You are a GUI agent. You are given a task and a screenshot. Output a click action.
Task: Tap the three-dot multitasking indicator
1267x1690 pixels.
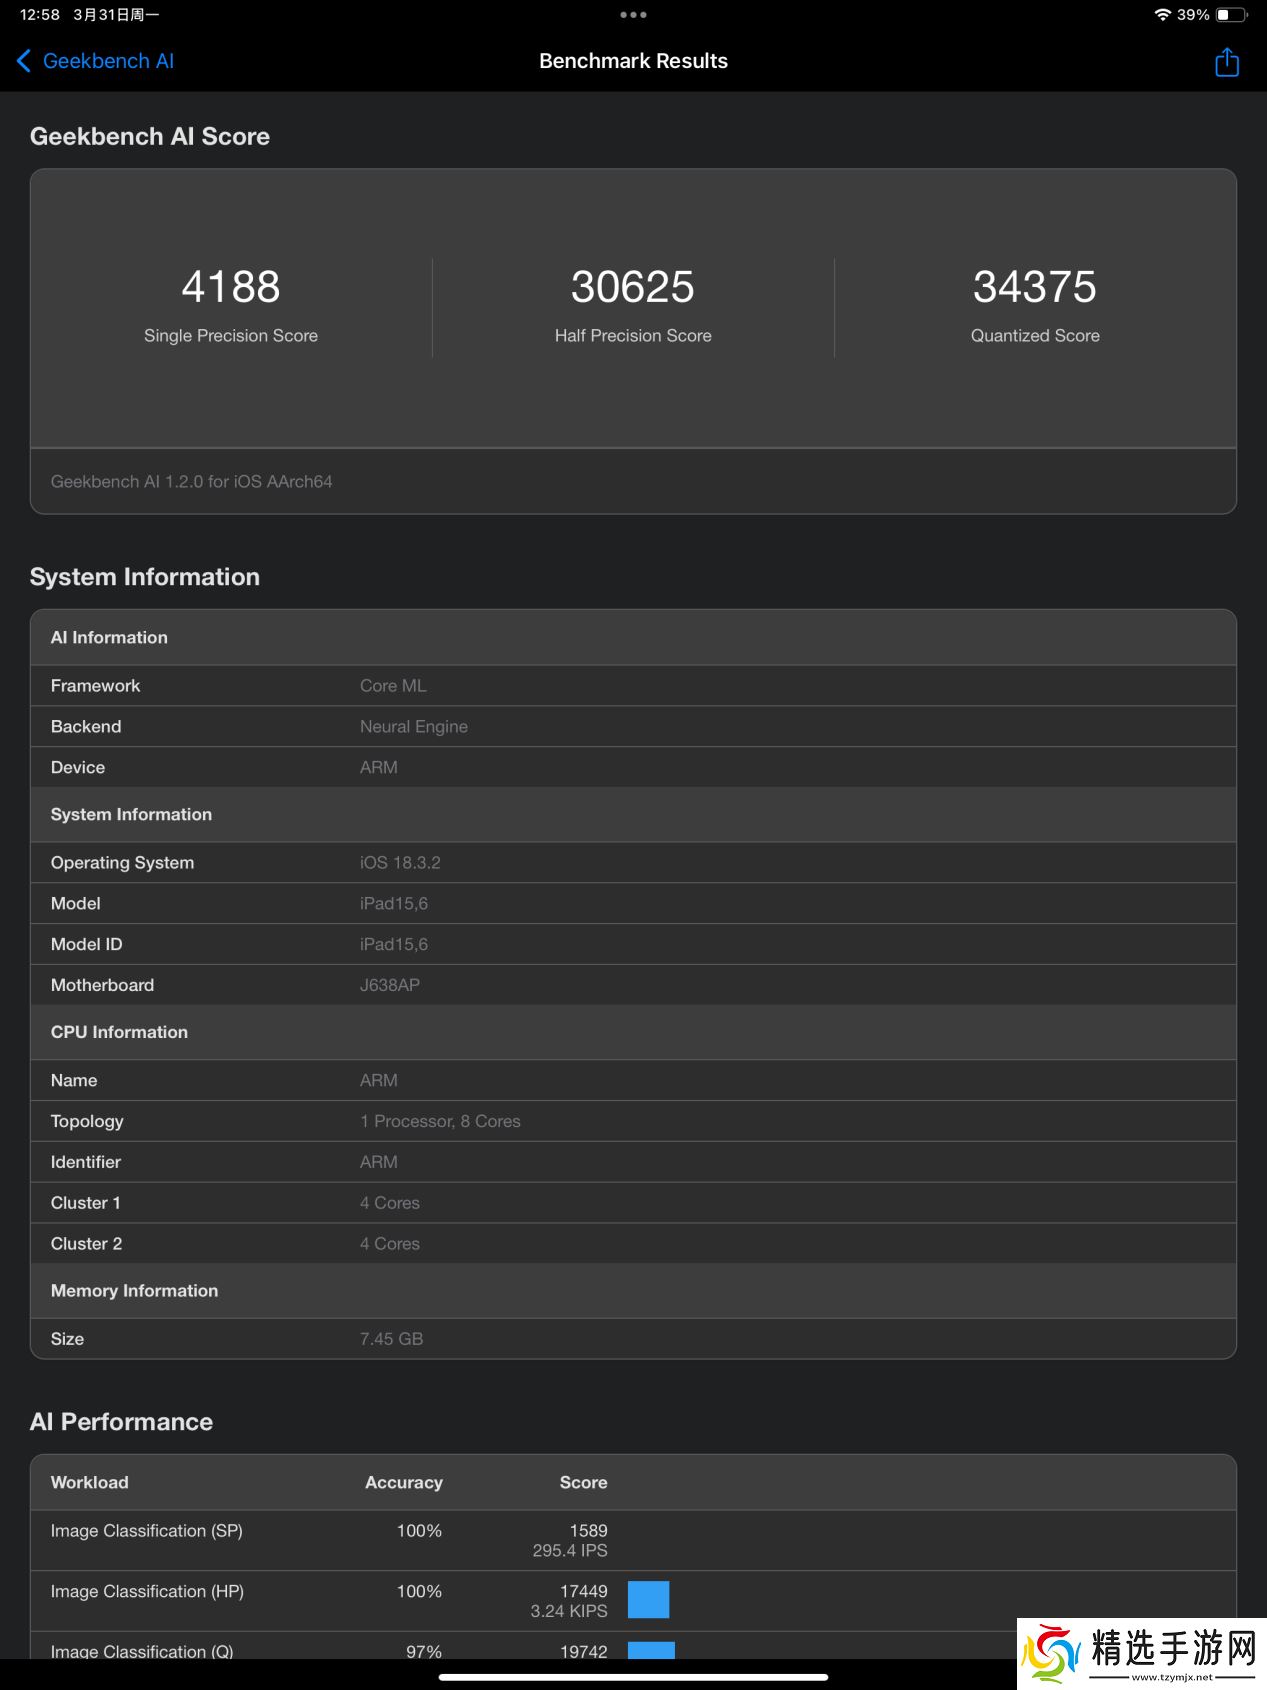633,15
